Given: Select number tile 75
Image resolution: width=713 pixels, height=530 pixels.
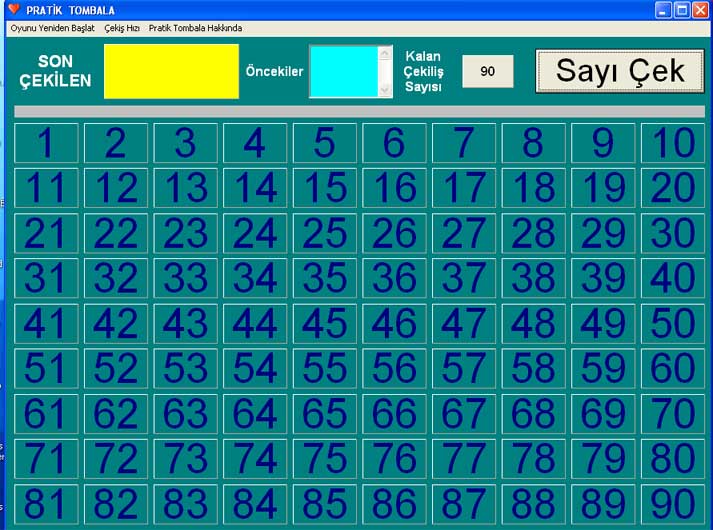Looking at the screenshot, I should click(325, 459).
